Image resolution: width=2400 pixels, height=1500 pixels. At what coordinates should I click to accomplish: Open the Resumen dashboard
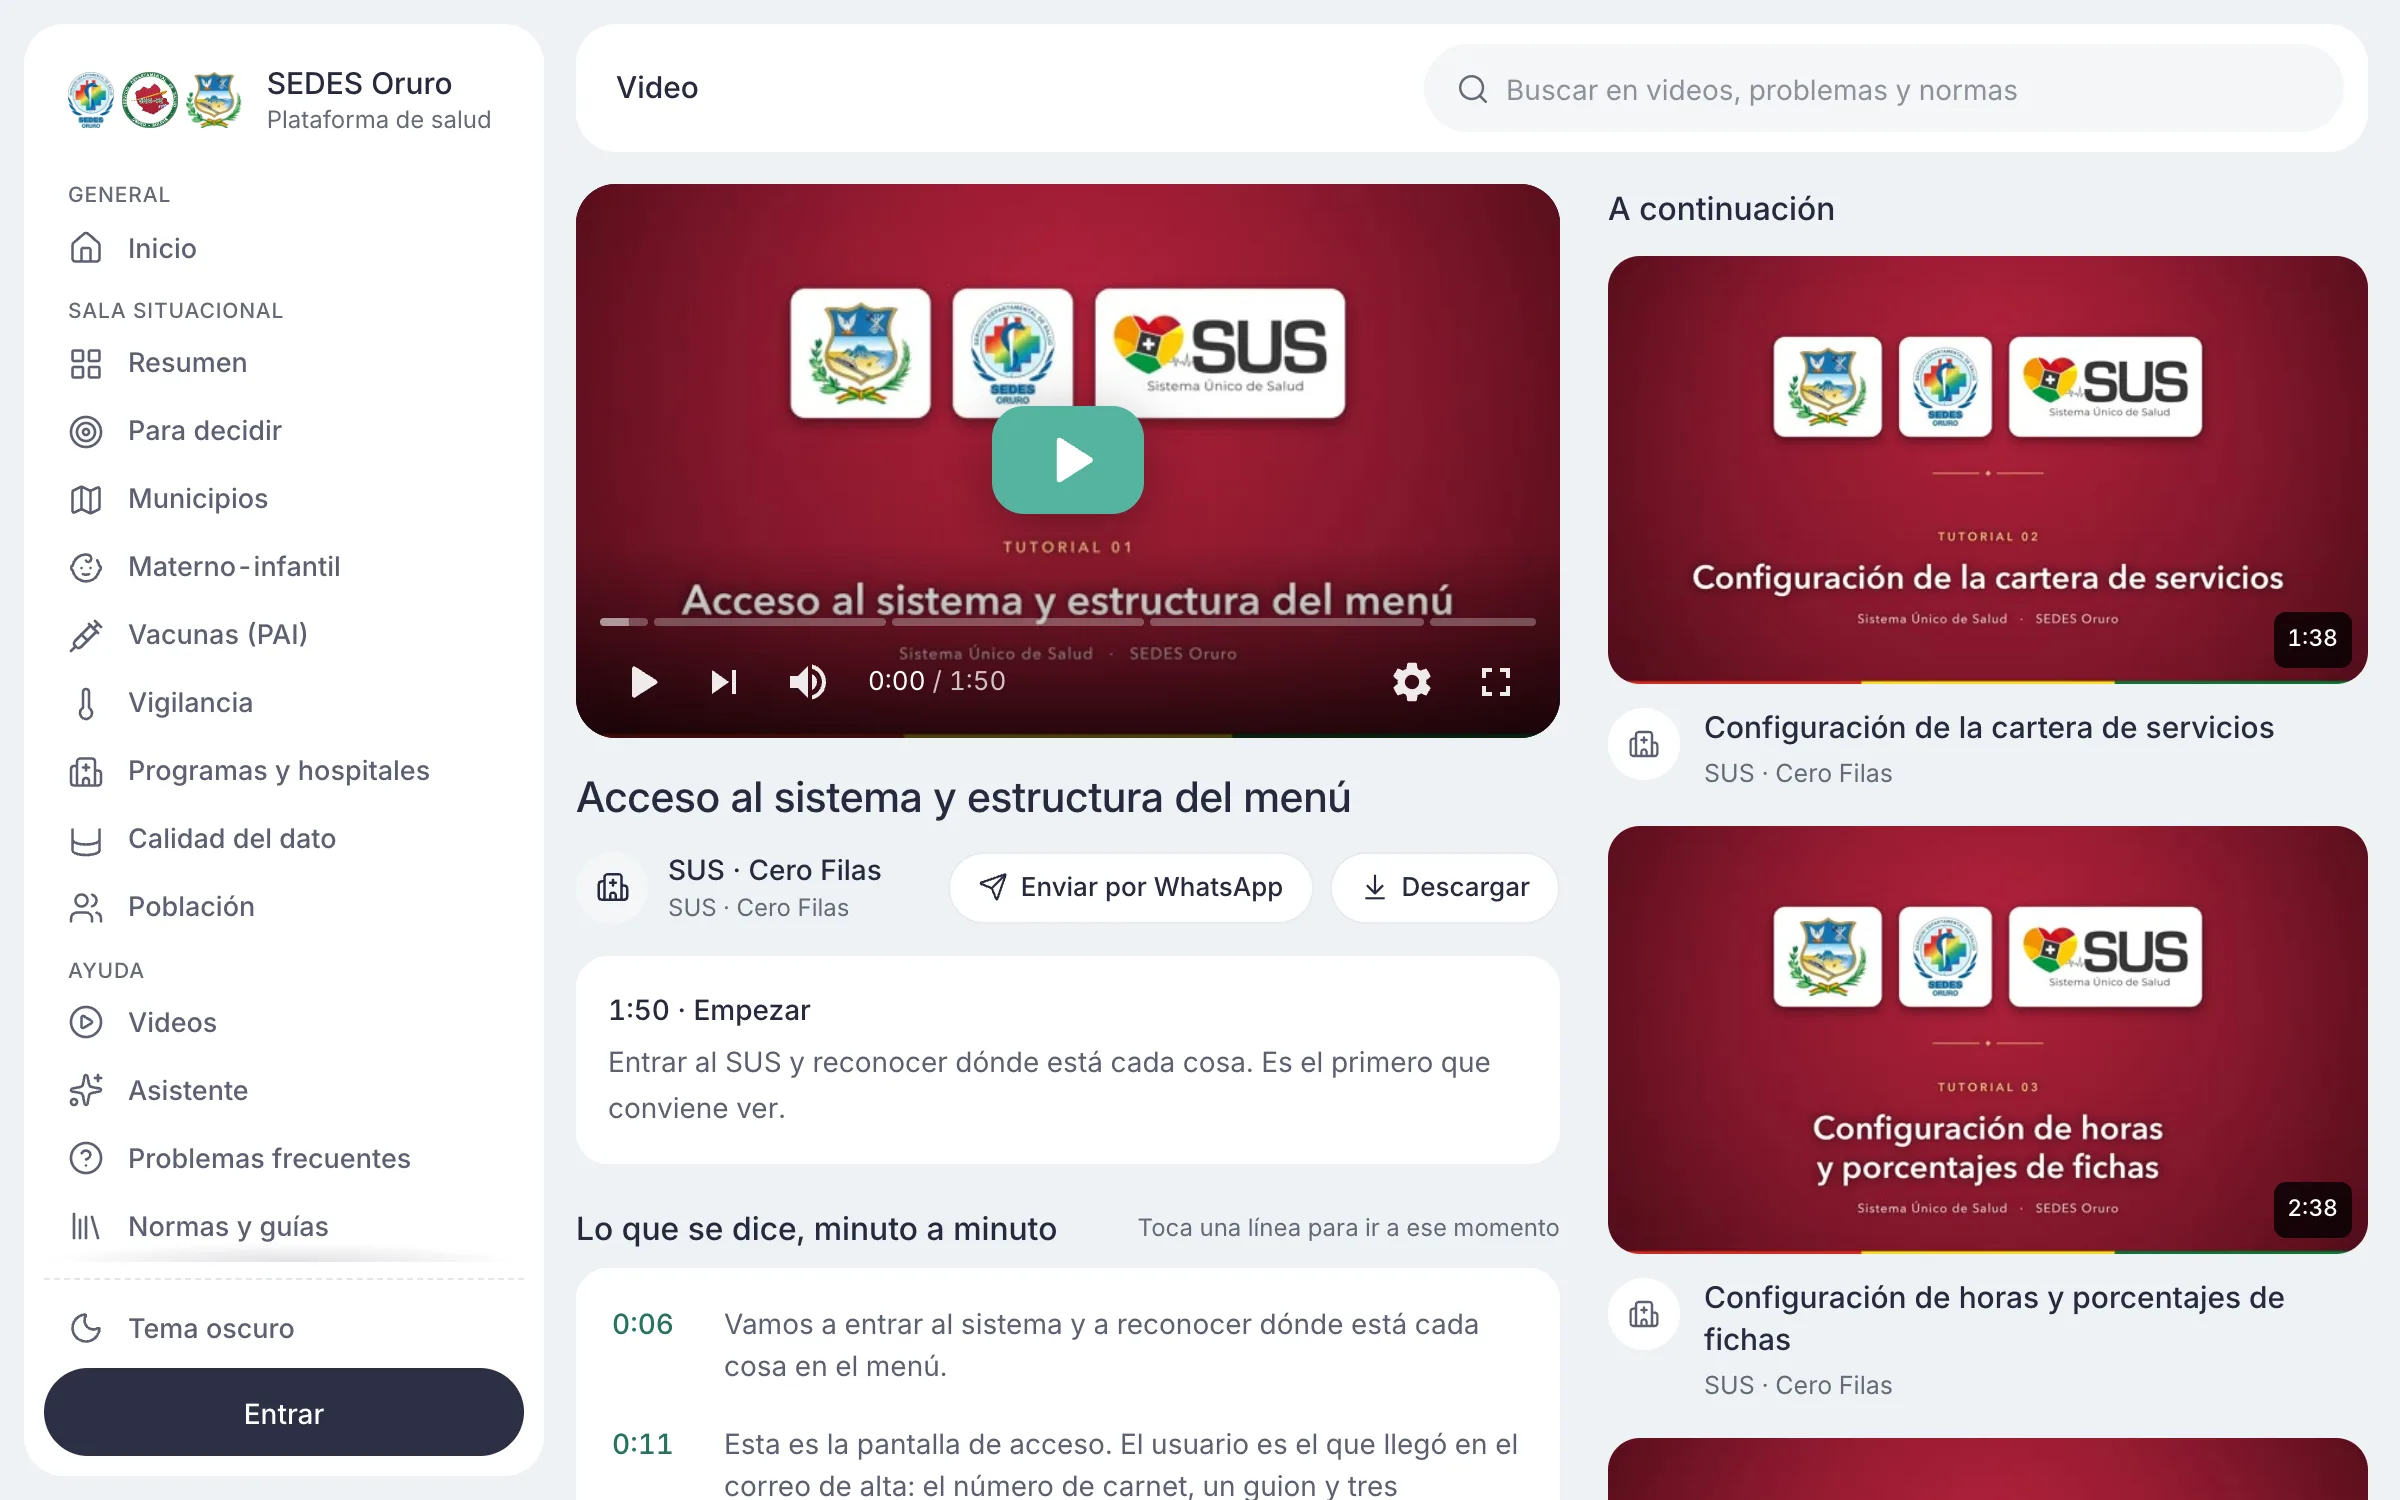284,363
